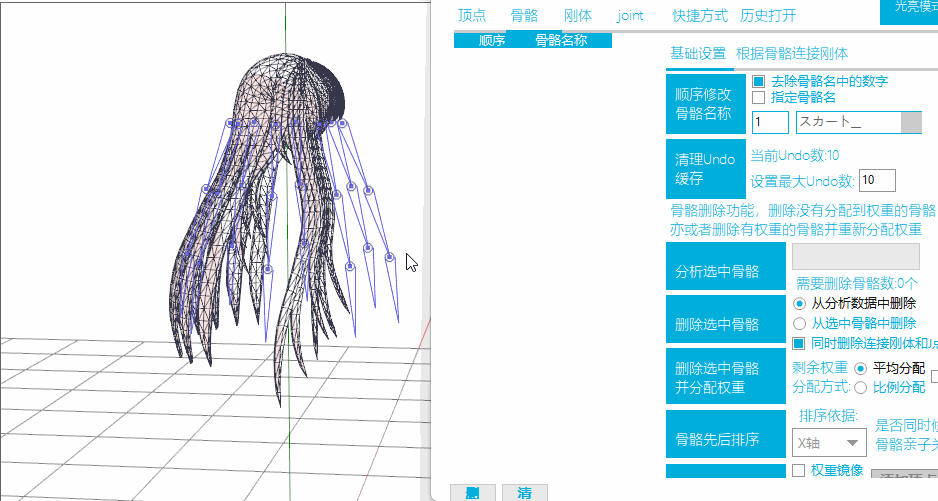
Task: Select the joint tab
Action: 630,15
